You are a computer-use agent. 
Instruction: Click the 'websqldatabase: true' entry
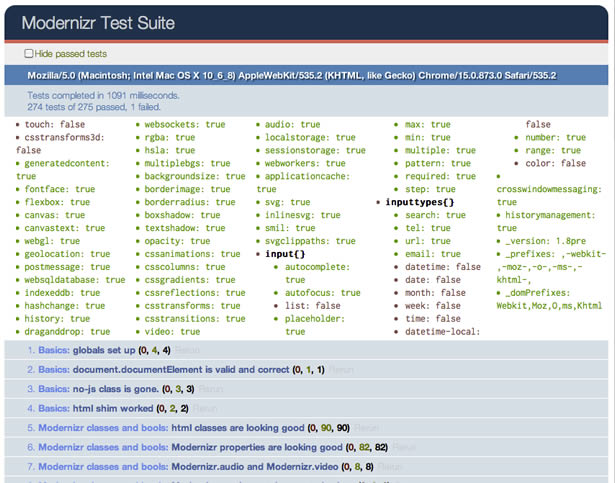click(x=75, y=280)
